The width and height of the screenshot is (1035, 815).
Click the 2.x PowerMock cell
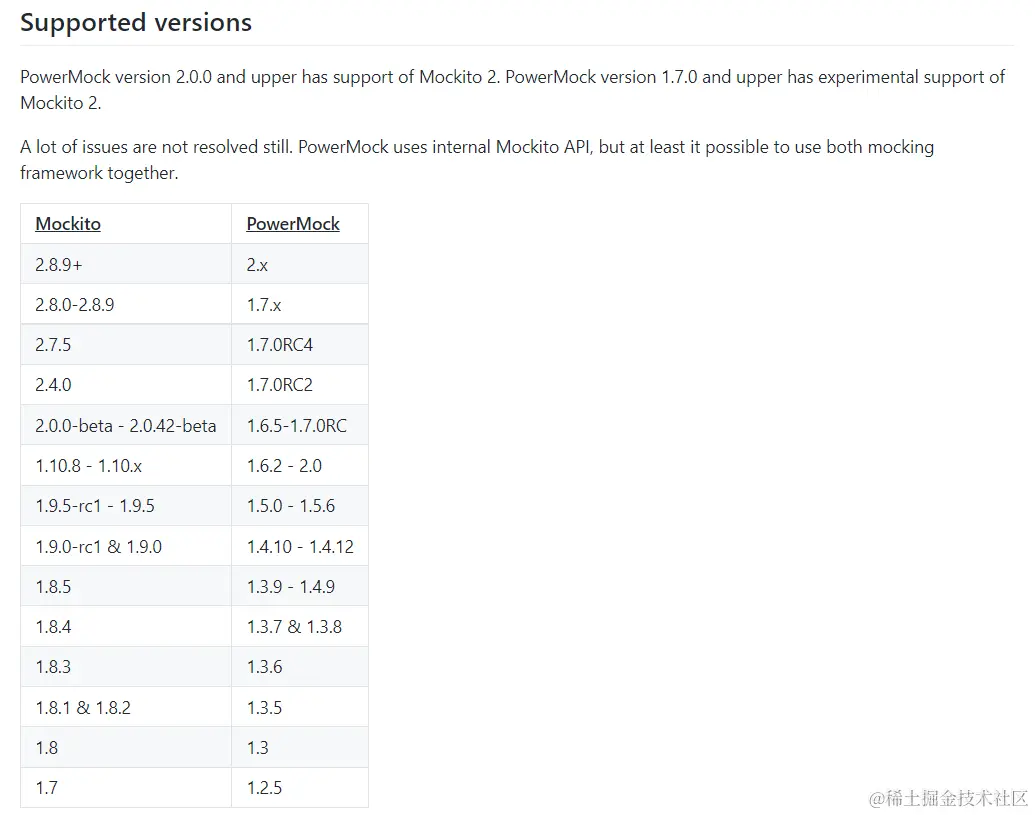point(258,265)
